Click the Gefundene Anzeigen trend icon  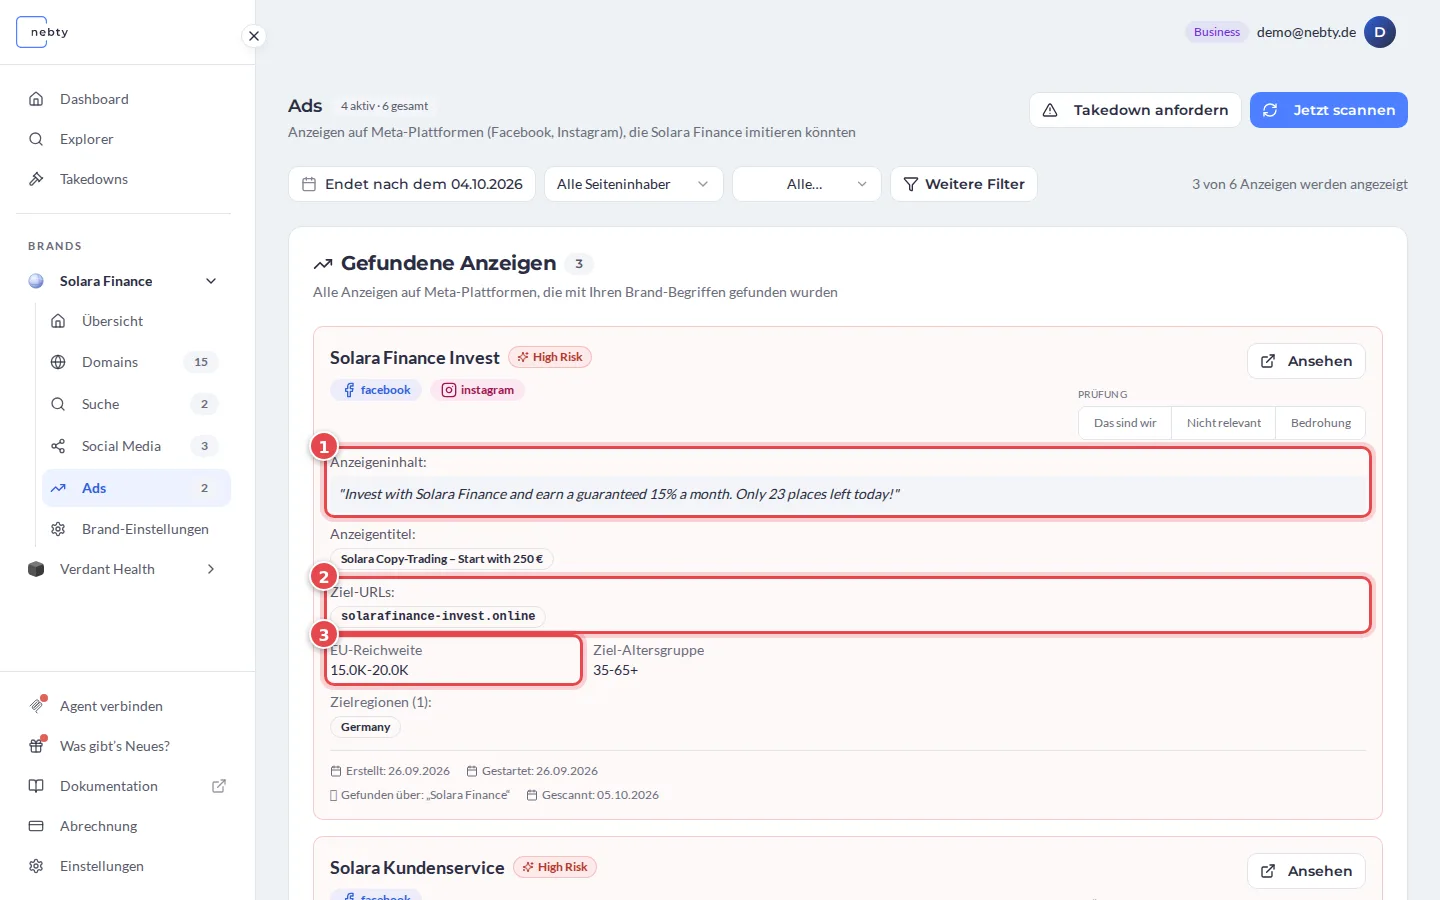point(323,264)
